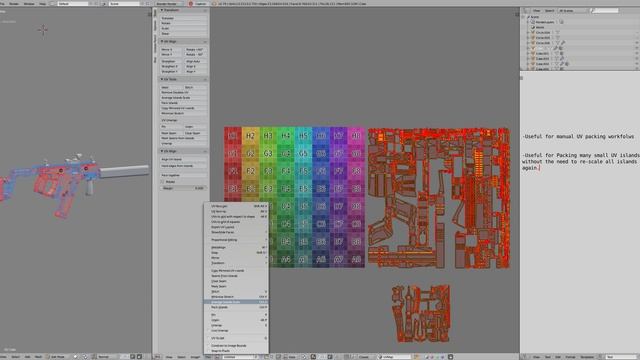Image resolution: width=640 pixels, height=360 pixels.
Task: Click Average Islands Scale in tool panel
Action: pyautogui.click(x=183, y=98)
